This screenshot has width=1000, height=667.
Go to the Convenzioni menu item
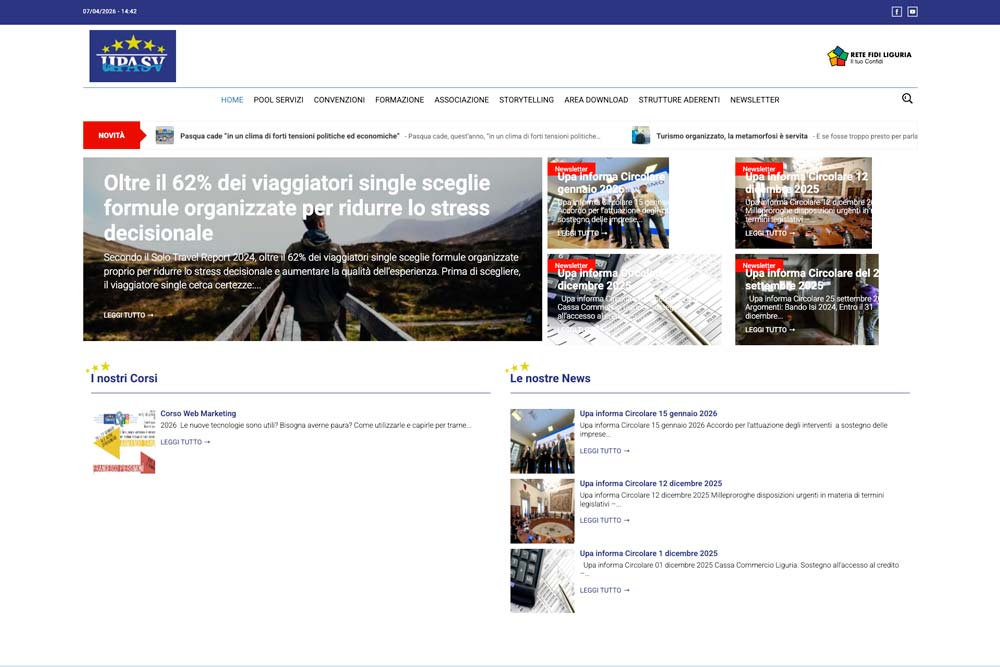click(x=339, y=100)
